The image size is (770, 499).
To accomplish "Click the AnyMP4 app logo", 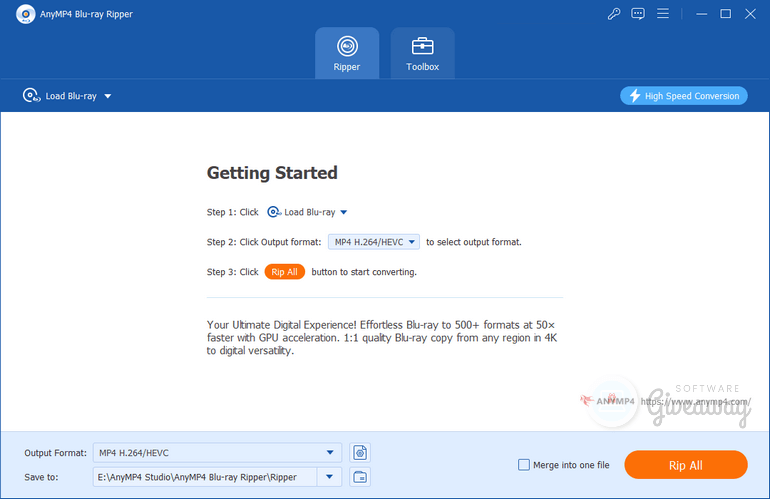I will pos(26,14).
